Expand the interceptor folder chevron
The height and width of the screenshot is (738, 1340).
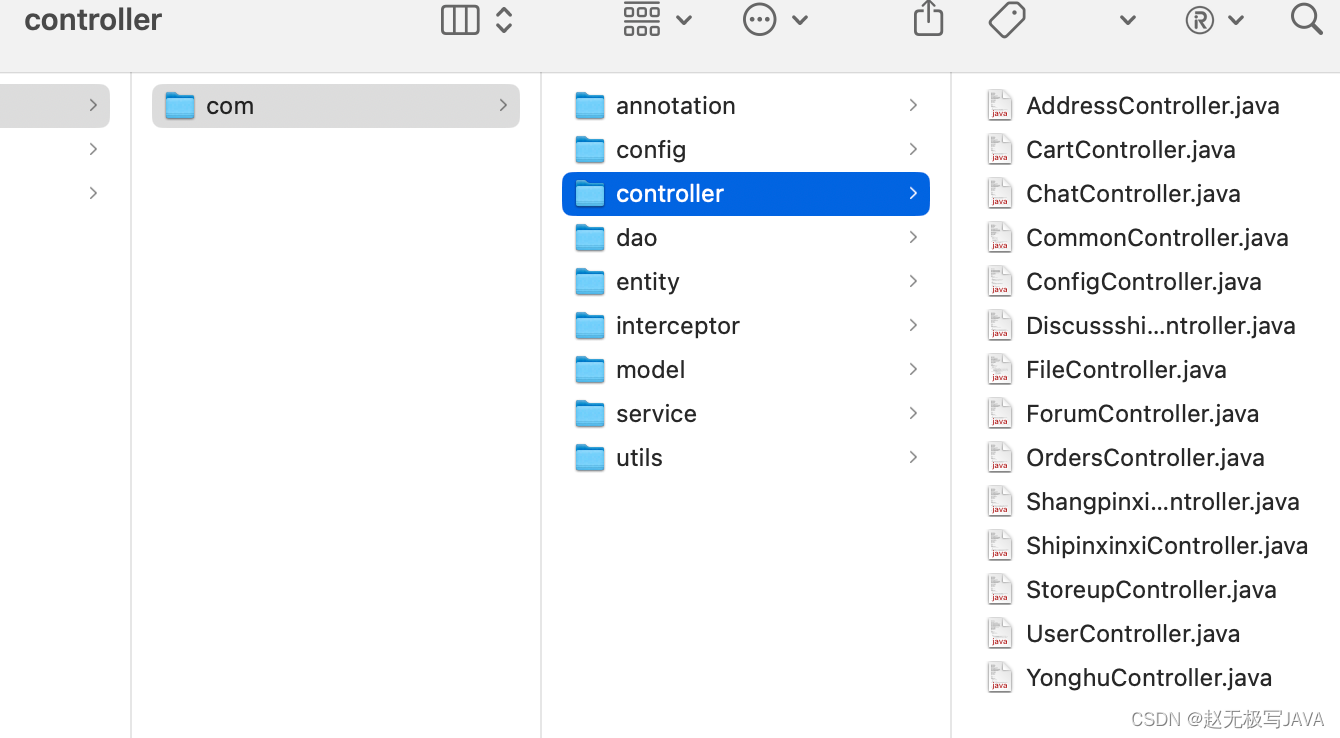point(913,325)
